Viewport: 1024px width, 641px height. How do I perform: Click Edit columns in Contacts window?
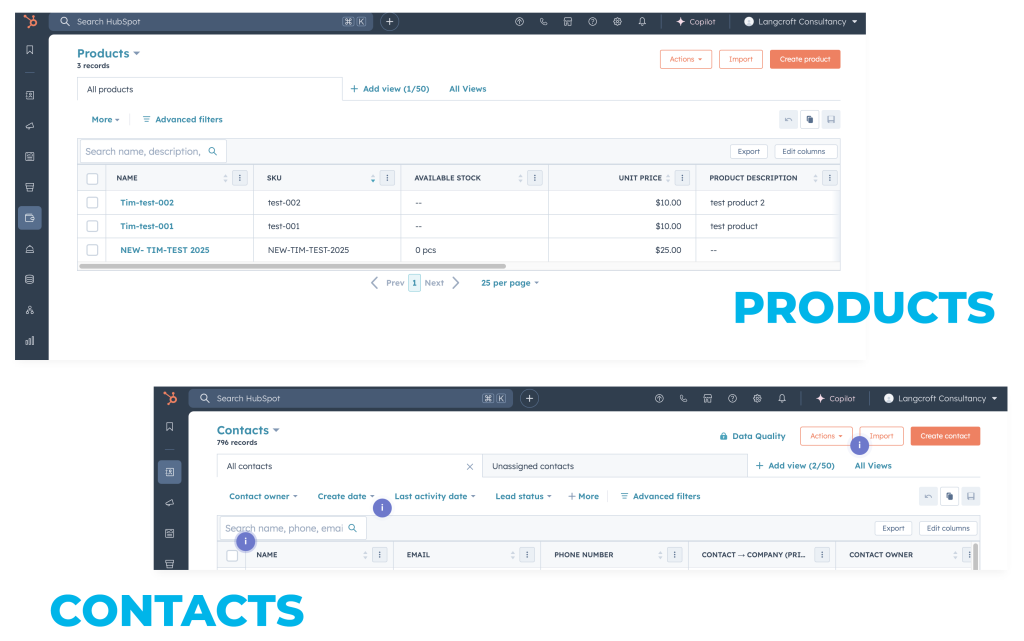pos(948,528)
